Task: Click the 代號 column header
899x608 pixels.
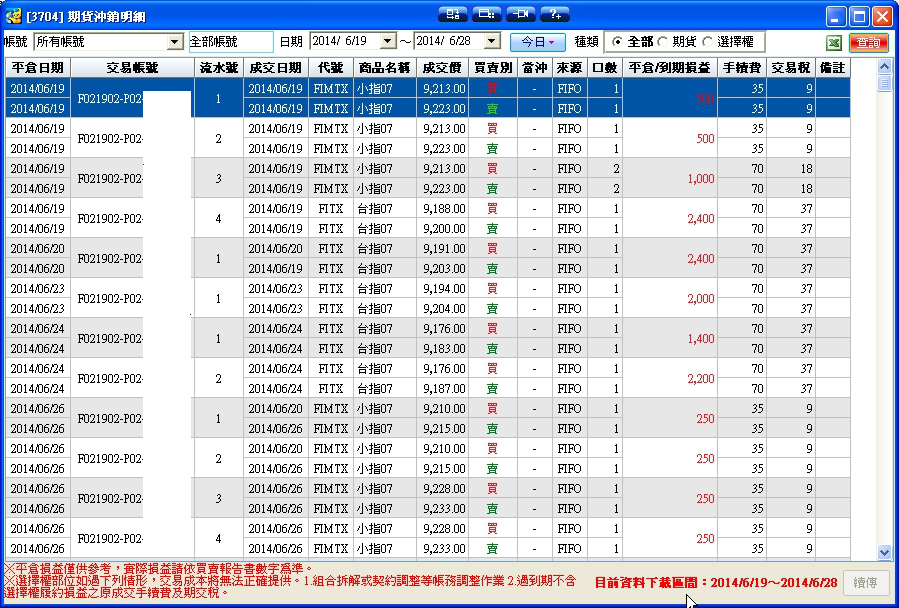Action: 330,68
